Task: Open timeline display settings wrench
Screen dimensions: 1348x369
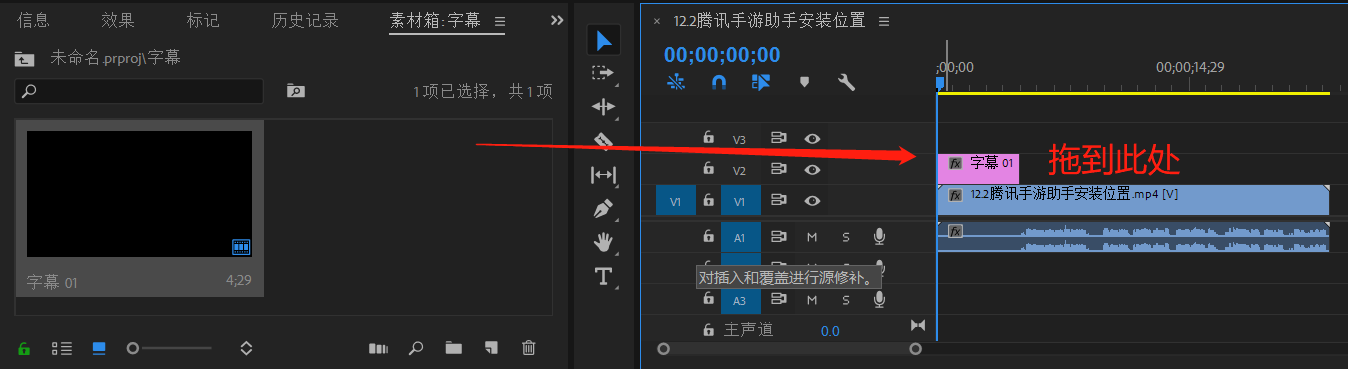Action: click(x=846, y=82)
